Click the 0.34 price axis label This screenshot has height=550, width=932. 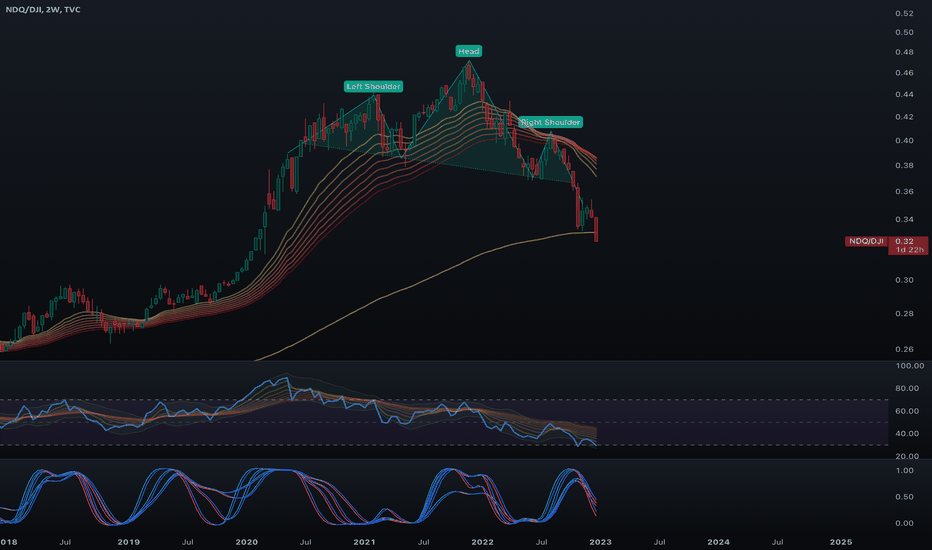904,219
